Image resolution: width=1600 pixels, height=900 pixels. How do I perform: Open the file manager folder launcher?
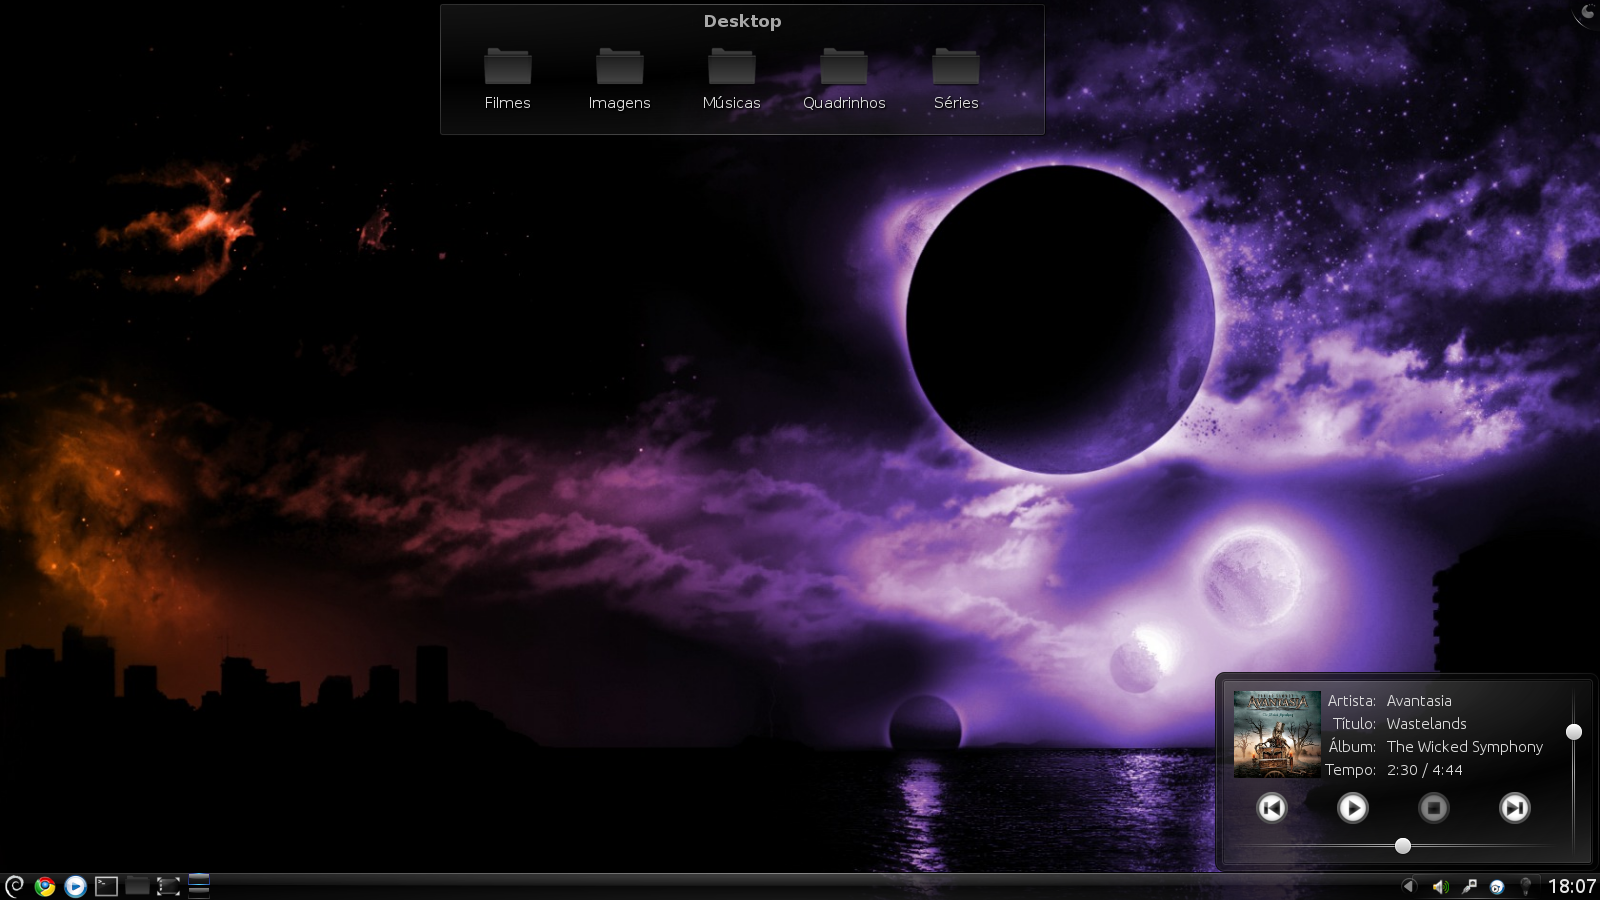[x=137, y=886]
